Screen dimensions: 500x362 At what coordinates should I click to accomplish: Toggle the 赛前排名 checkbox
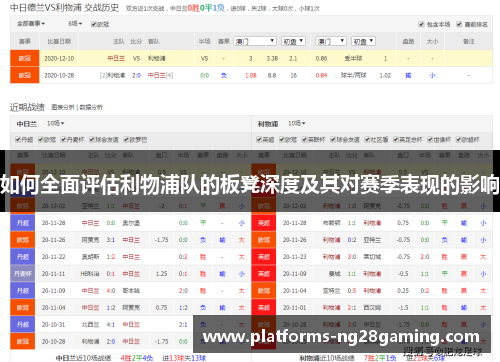pos(459,24)
